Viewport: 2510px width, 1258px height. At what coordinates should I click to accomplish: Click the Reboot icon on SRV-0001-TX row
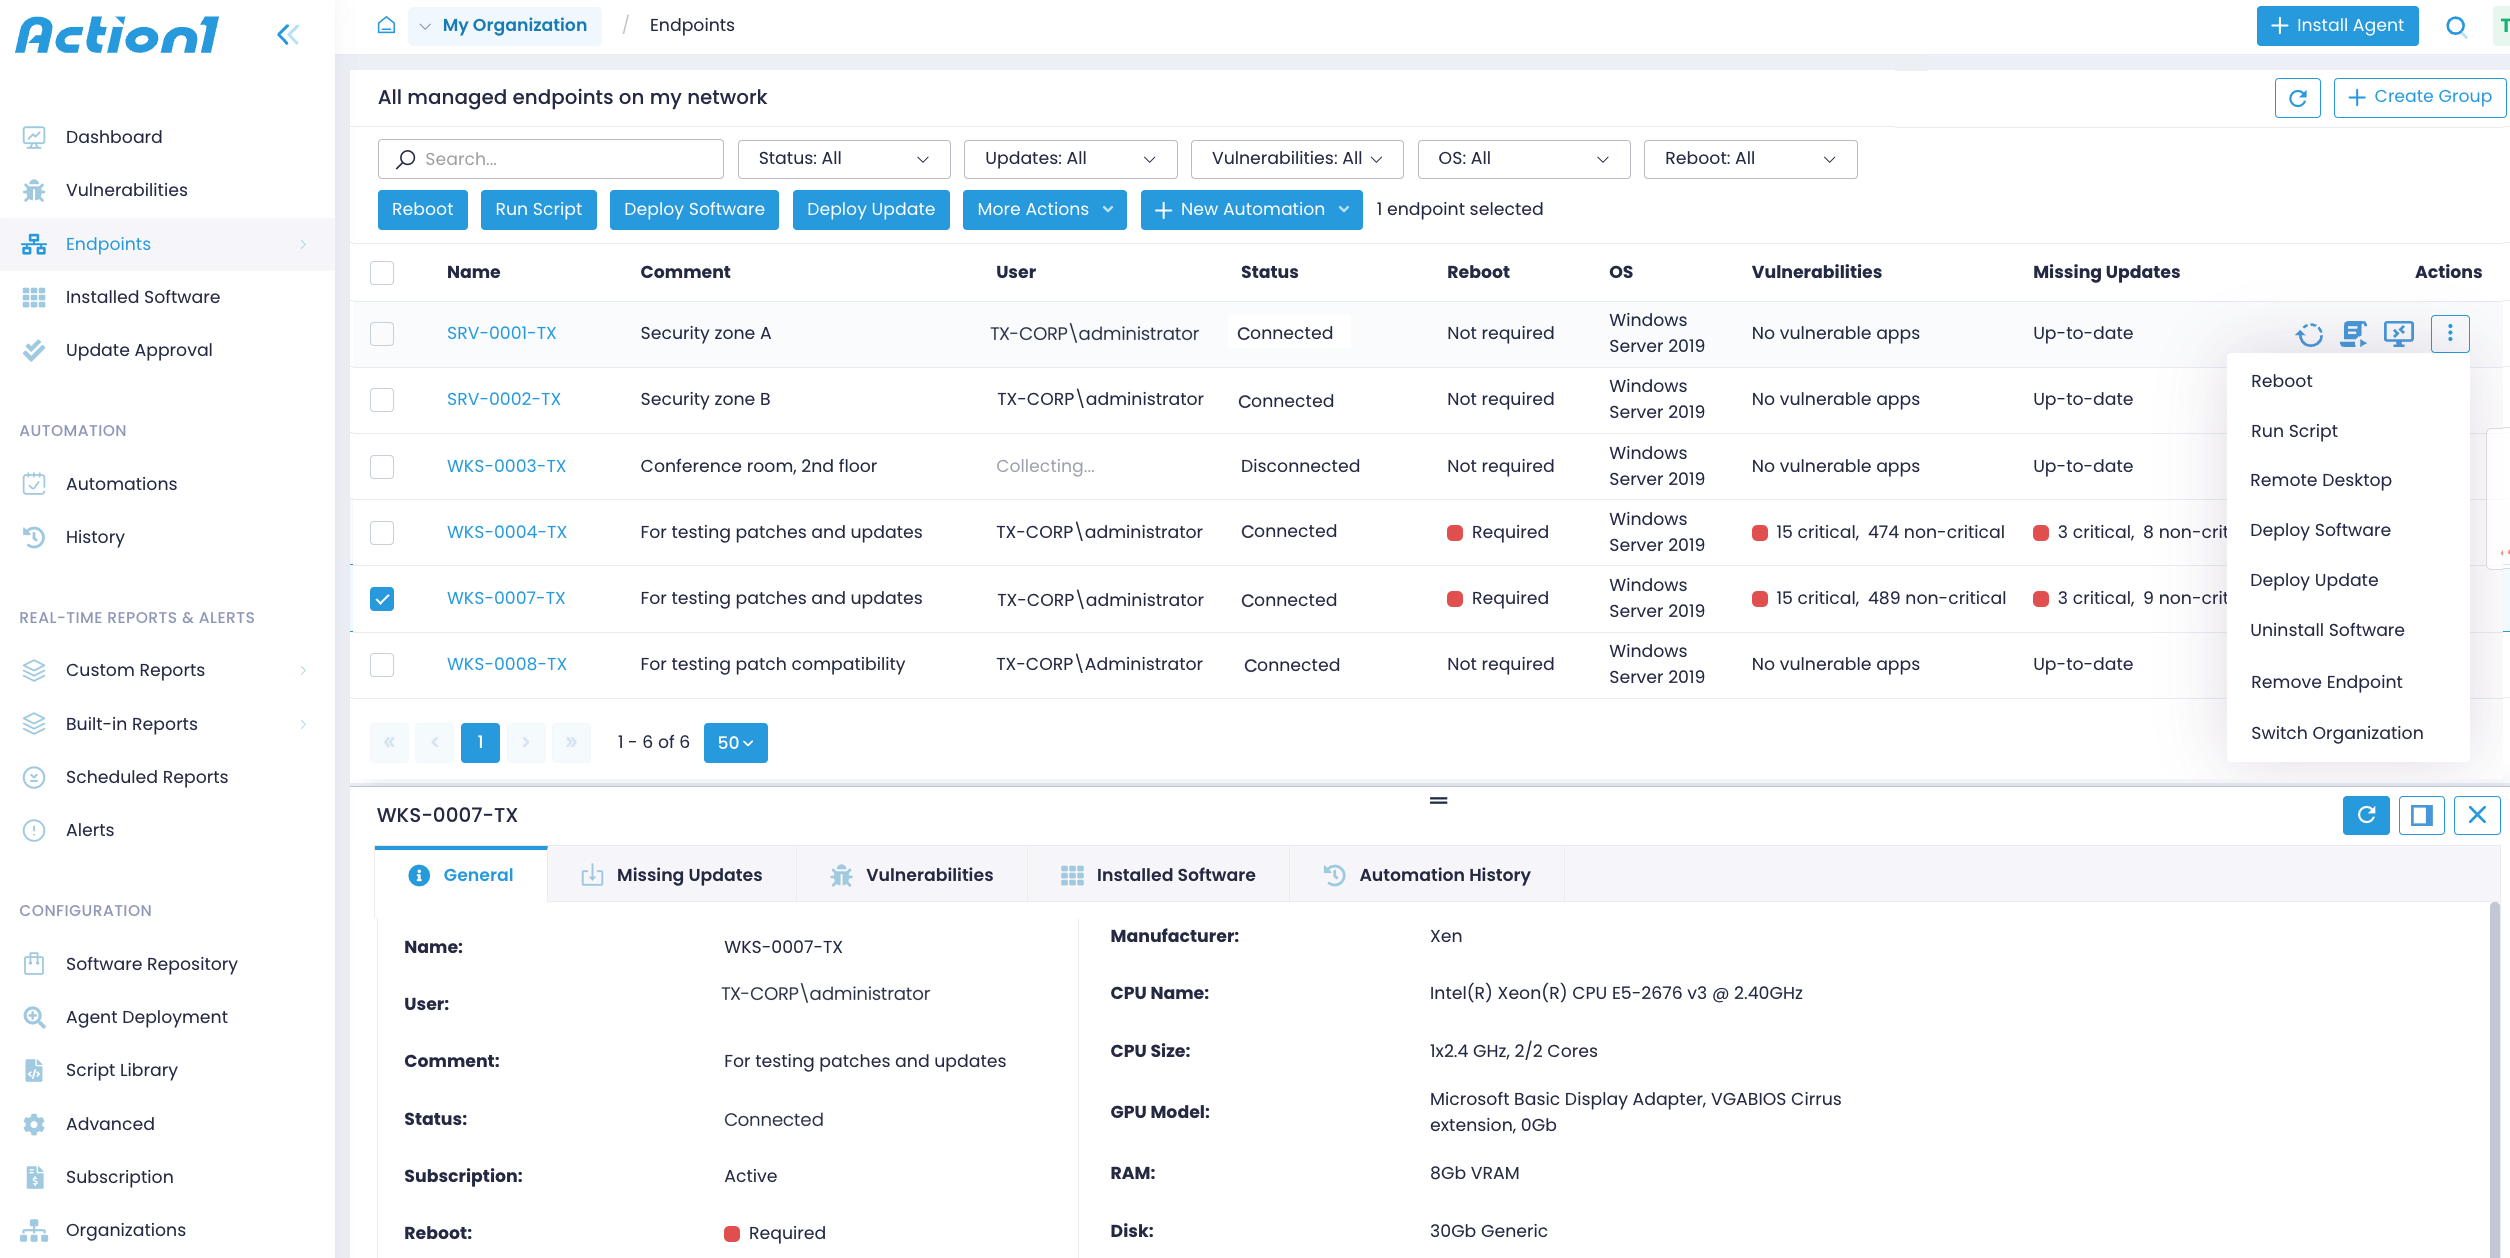point(2310,334)
